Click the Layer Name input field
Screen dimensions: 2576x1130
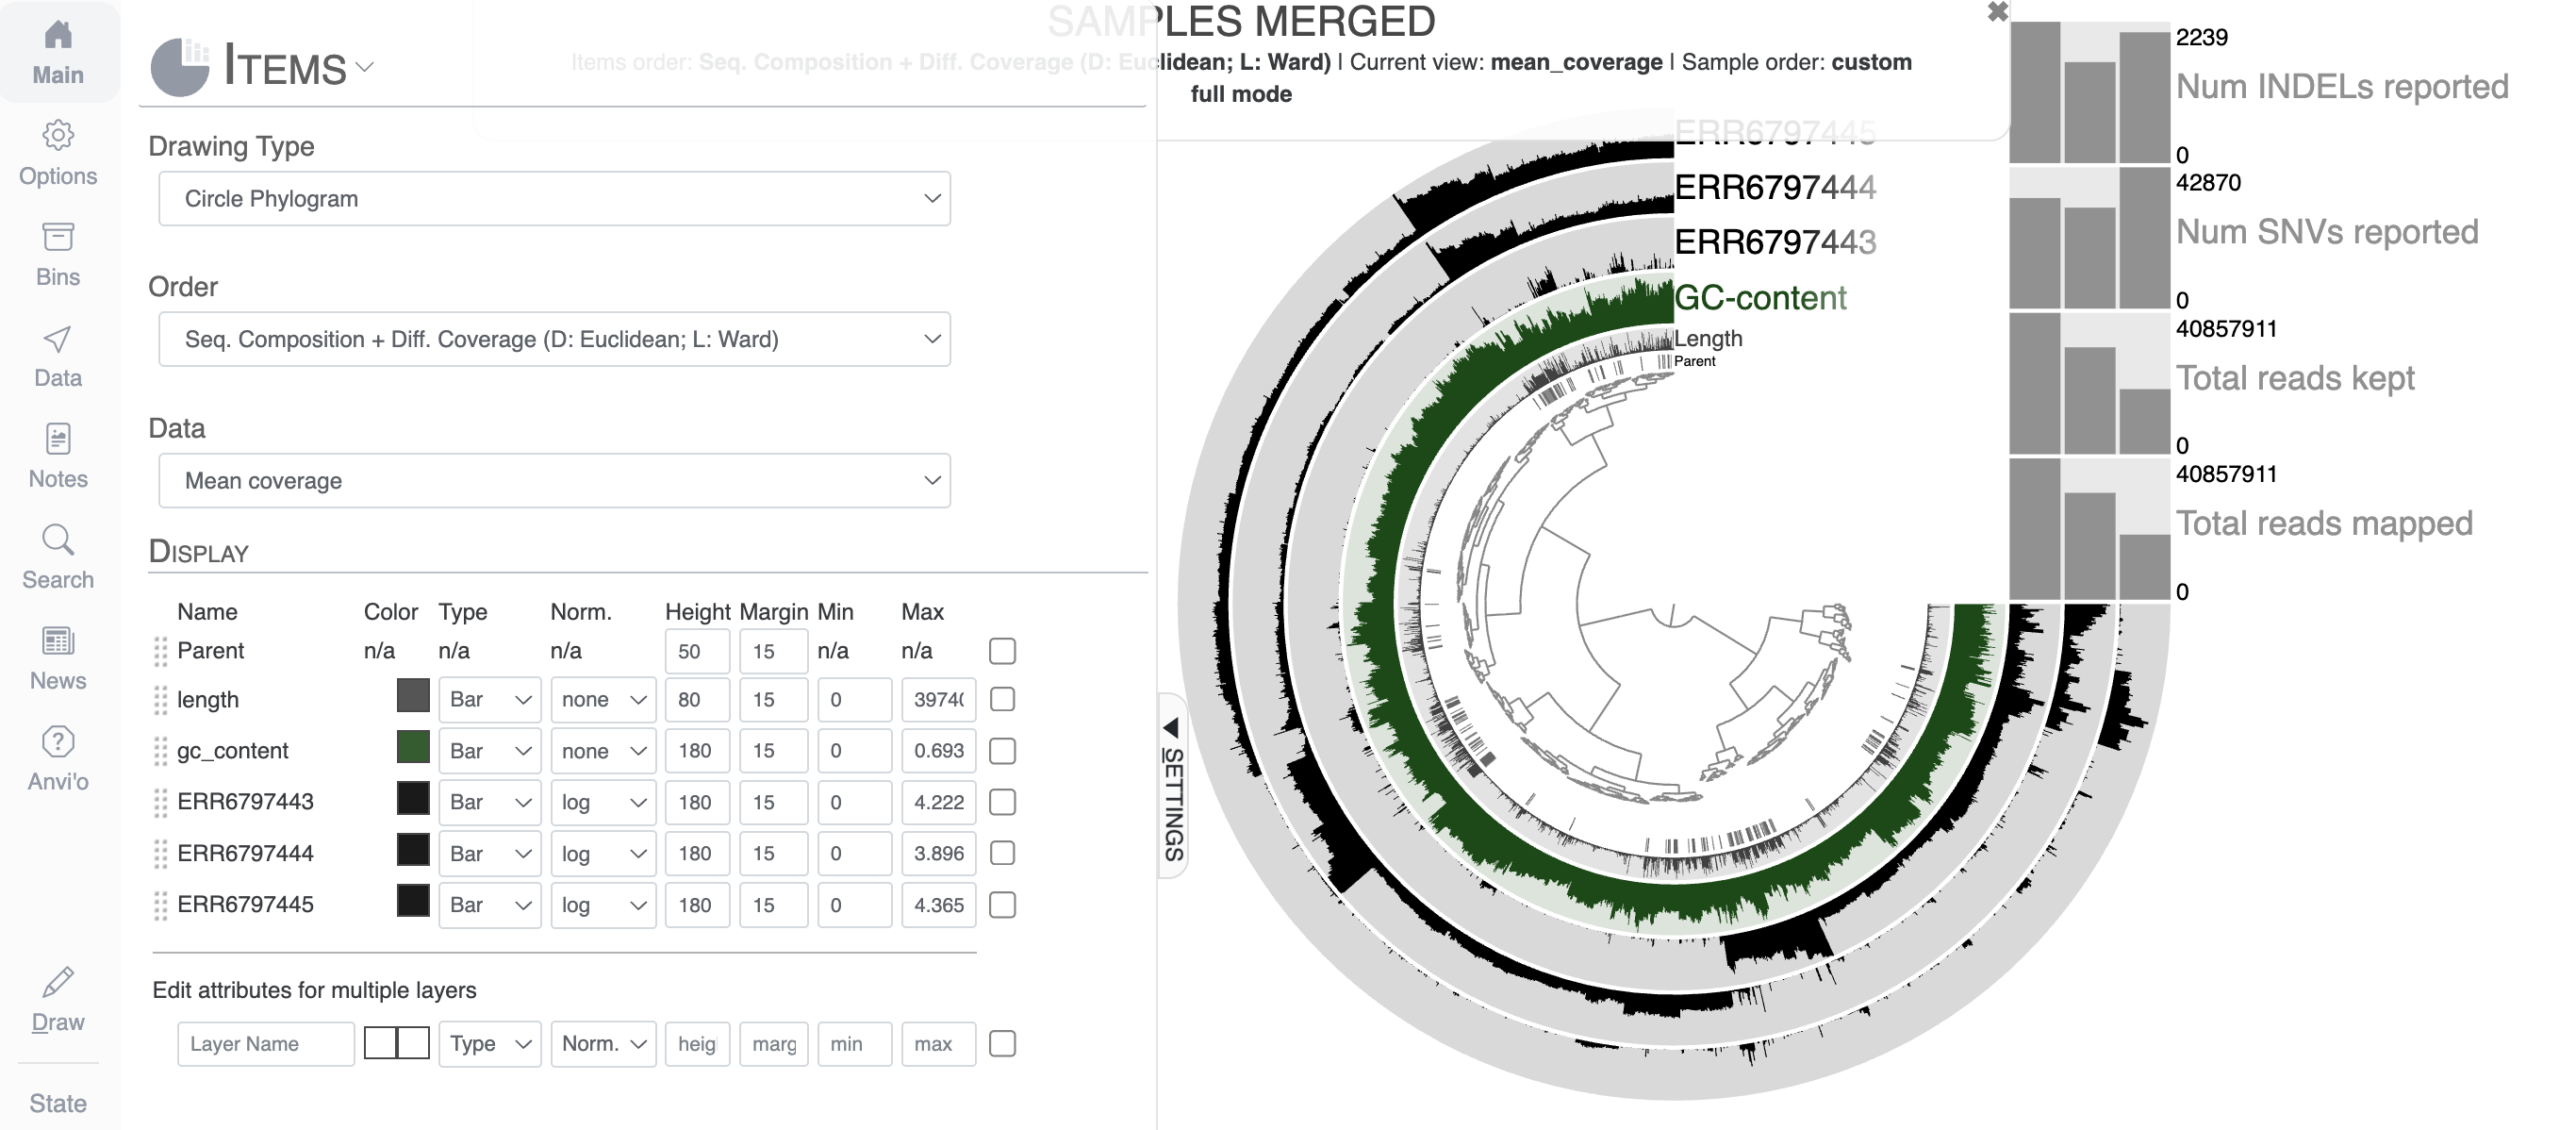pos(265,1043)
